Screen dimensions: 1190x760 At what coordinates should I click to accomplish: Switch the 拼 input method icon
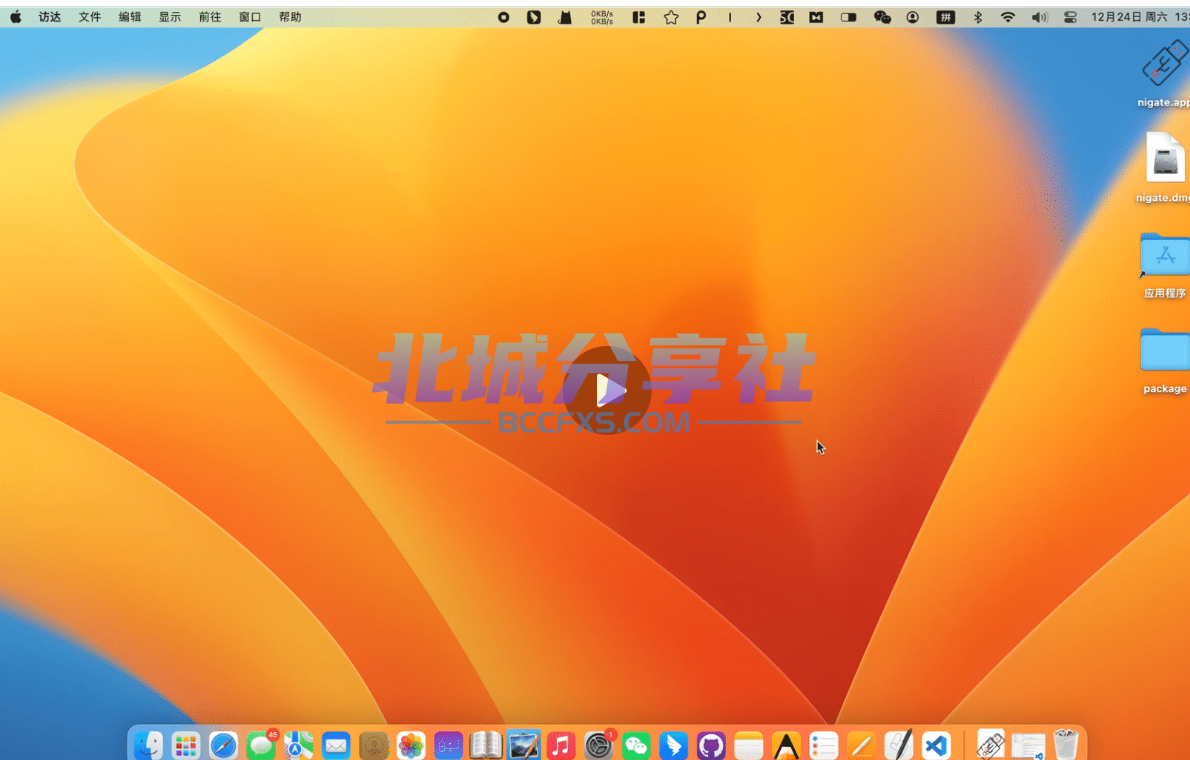(946, 17)
